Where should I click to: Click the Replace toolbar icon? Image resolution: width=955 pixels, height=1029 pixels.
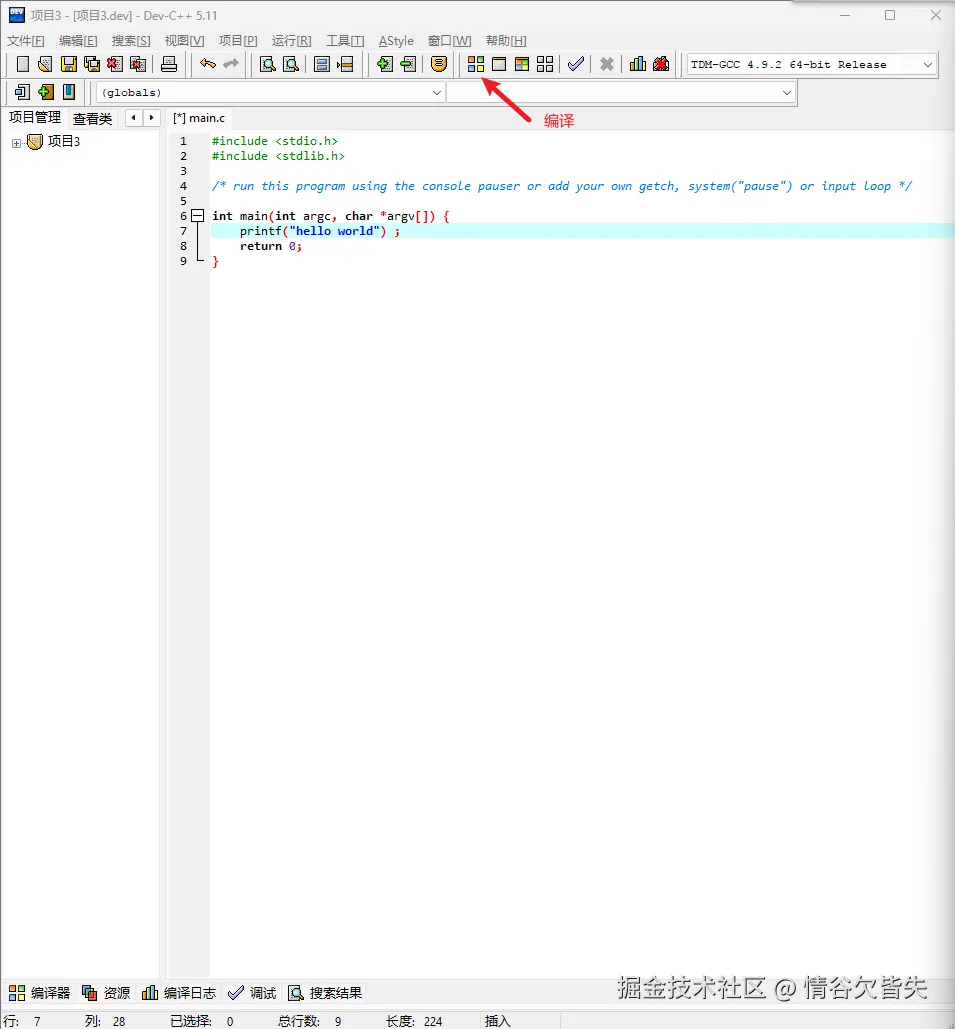click(291, 64)
